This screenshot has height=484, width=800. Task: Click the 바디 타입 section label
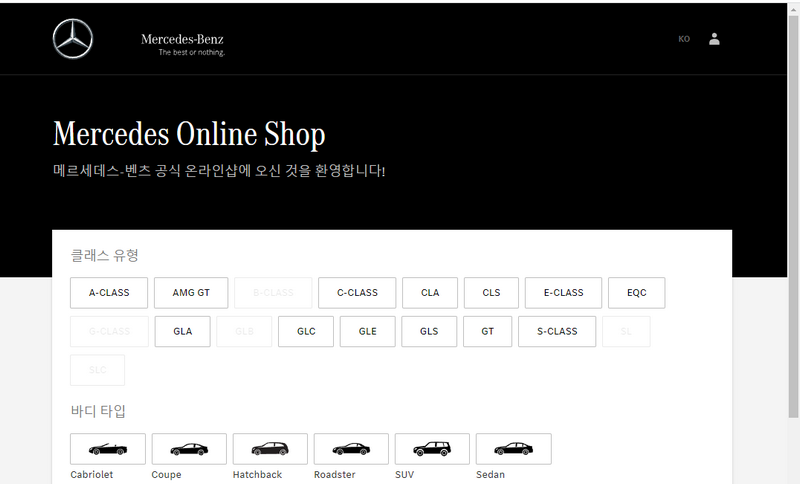98,411
